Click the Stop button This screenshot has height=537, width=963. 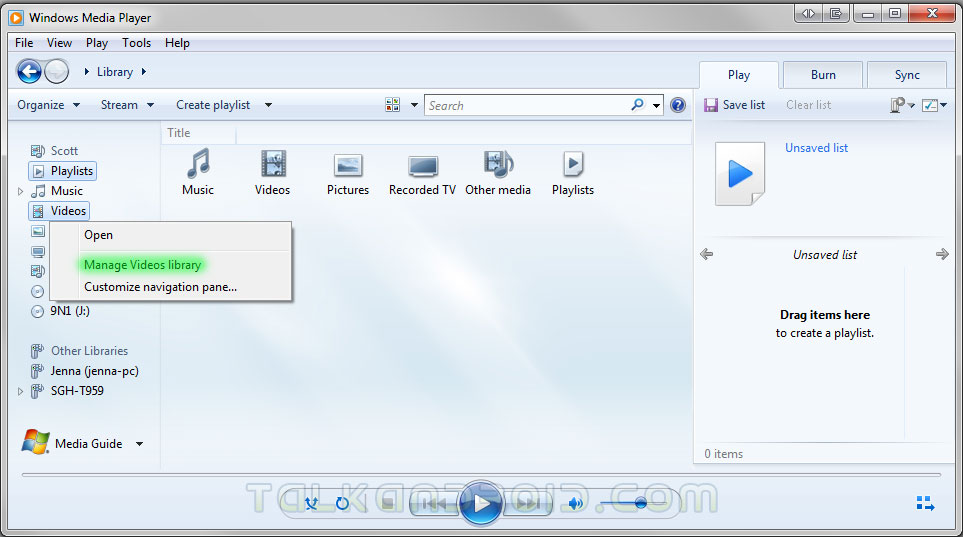pos(388,504)
